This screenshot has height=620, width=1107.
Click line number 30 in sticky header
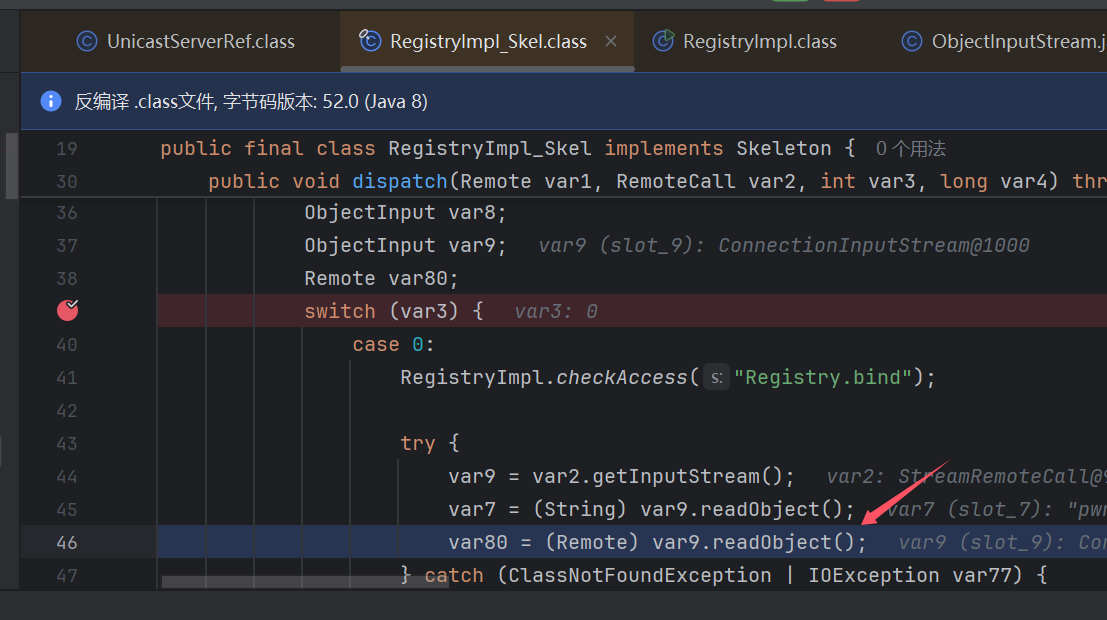coord(66,181)
